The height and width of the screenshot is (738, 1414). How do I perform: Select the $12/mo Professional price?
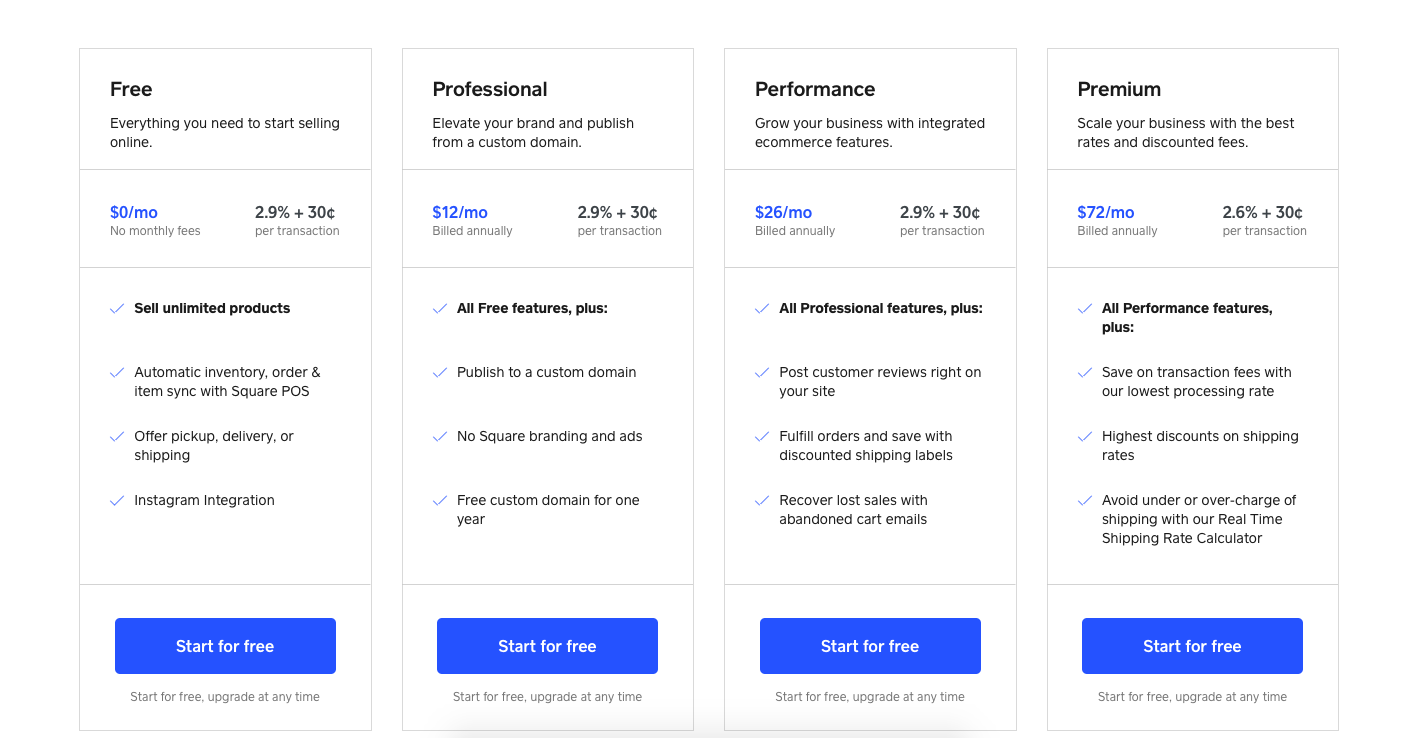(x=460, y=212)
